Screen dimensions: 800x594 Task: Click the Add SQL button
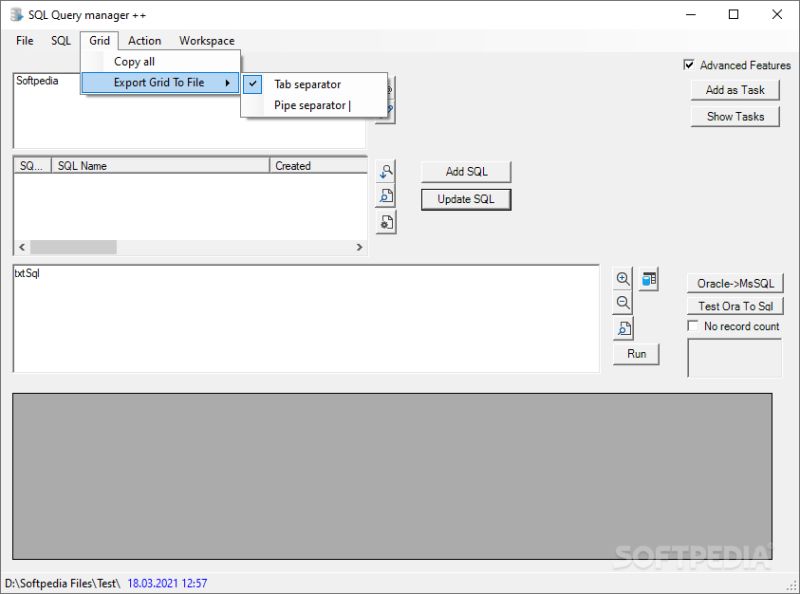[x=465, y=171]
